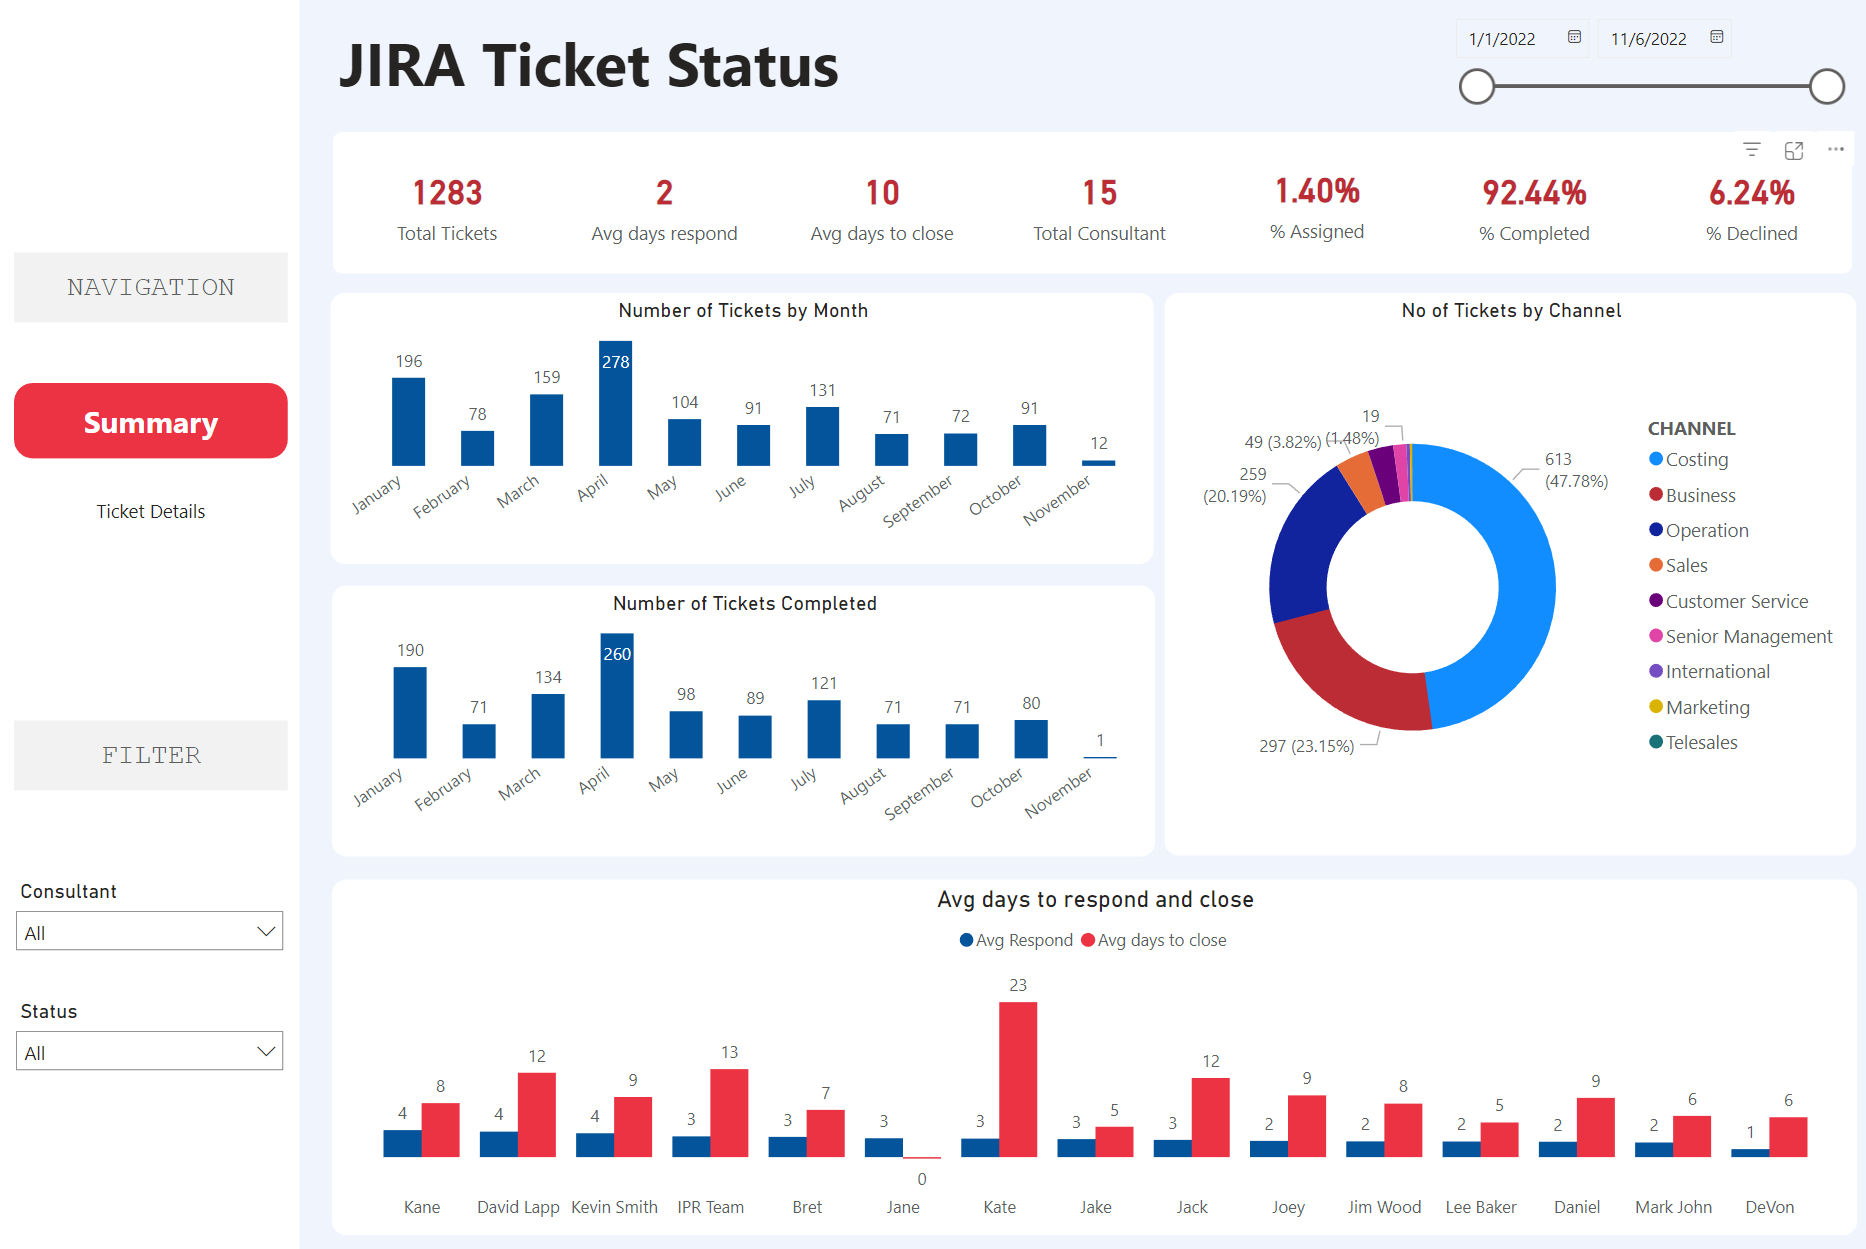Screen dimensions: 1866x1249
Task: Open the Summary page
Action: tap(151, 421)
